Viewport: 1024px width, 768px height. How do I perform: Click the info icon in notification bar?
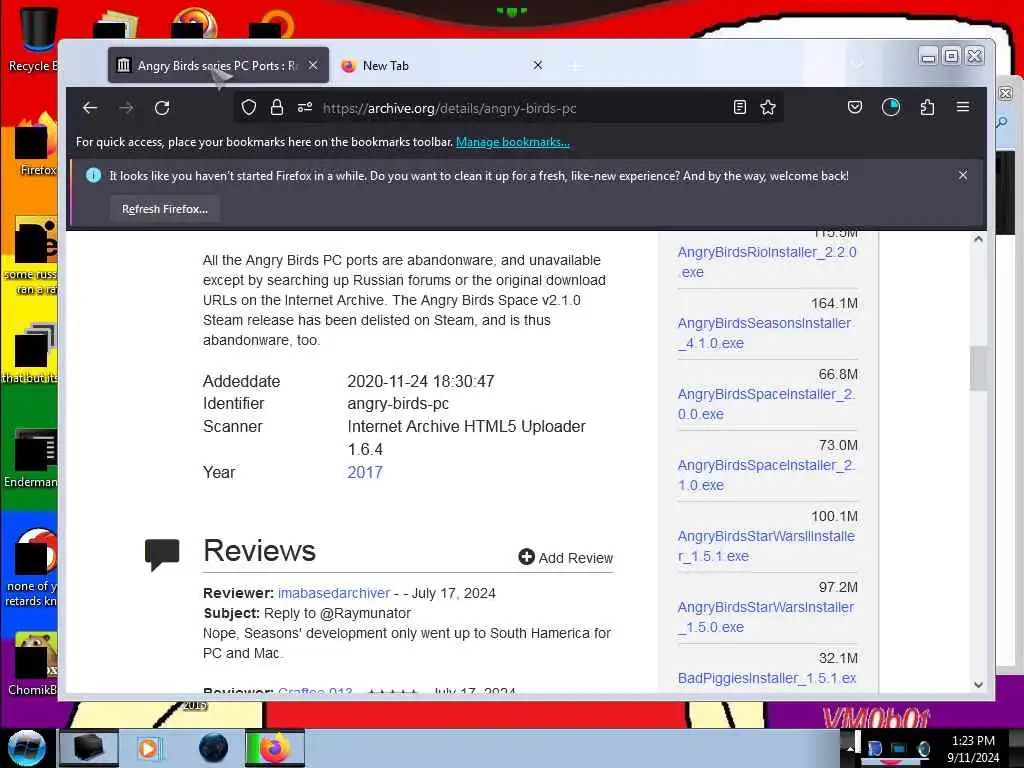coord(93,175)
